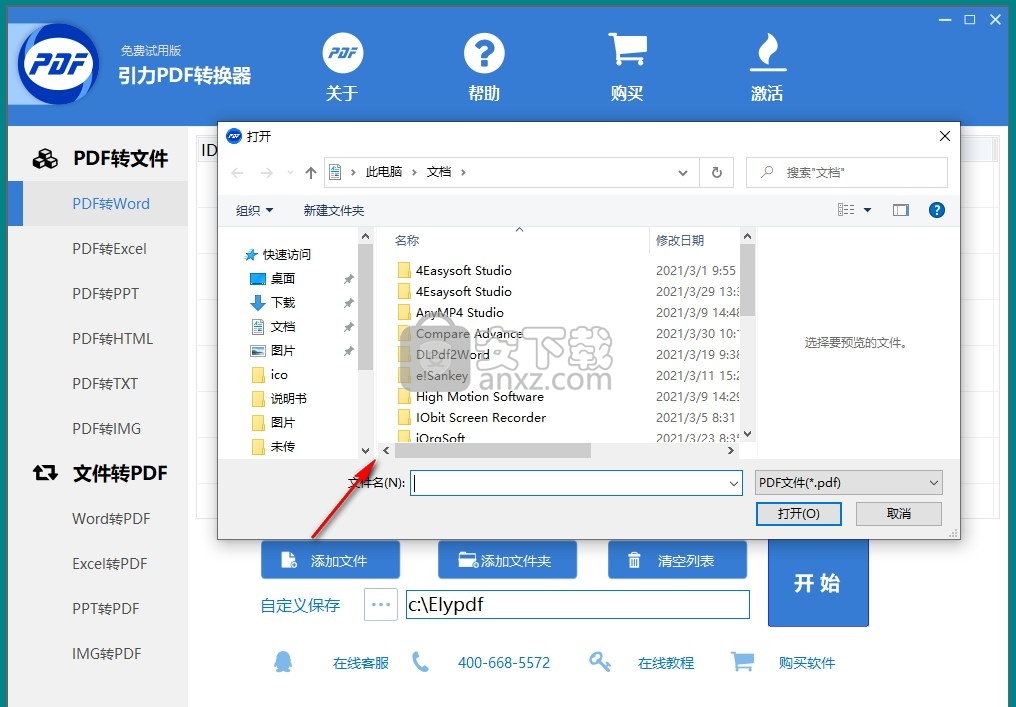Click the 添加文件夹 button

[507, 559]
